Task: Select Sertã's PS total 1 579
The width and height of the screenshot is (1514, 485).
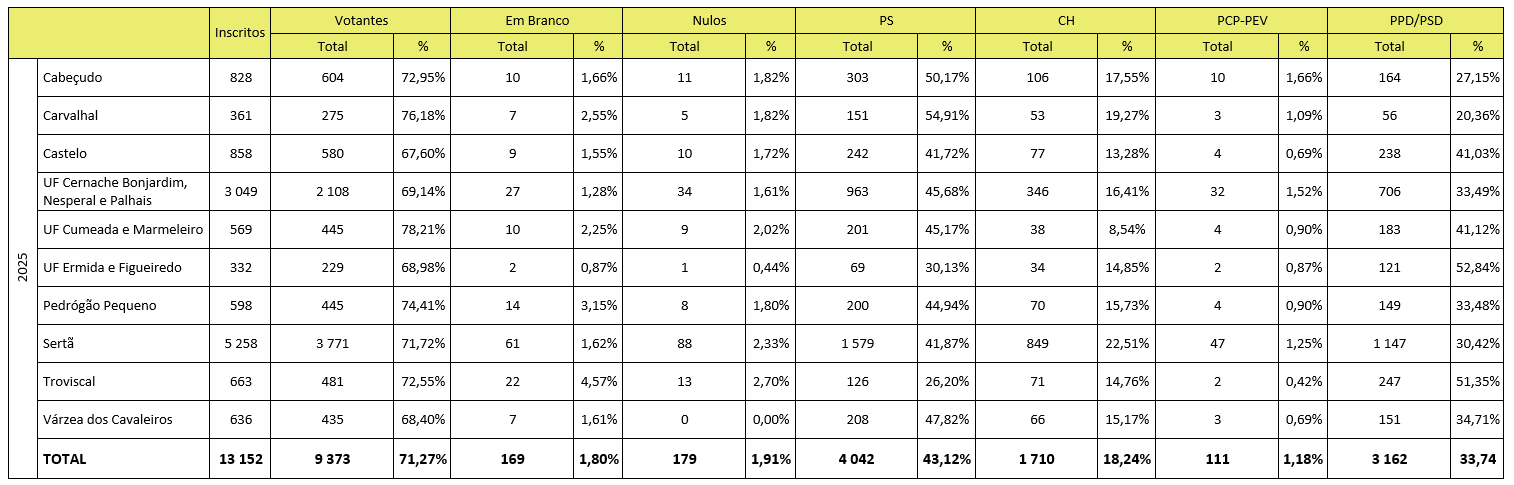Action: pyautogui.click(x=858, y=344)
